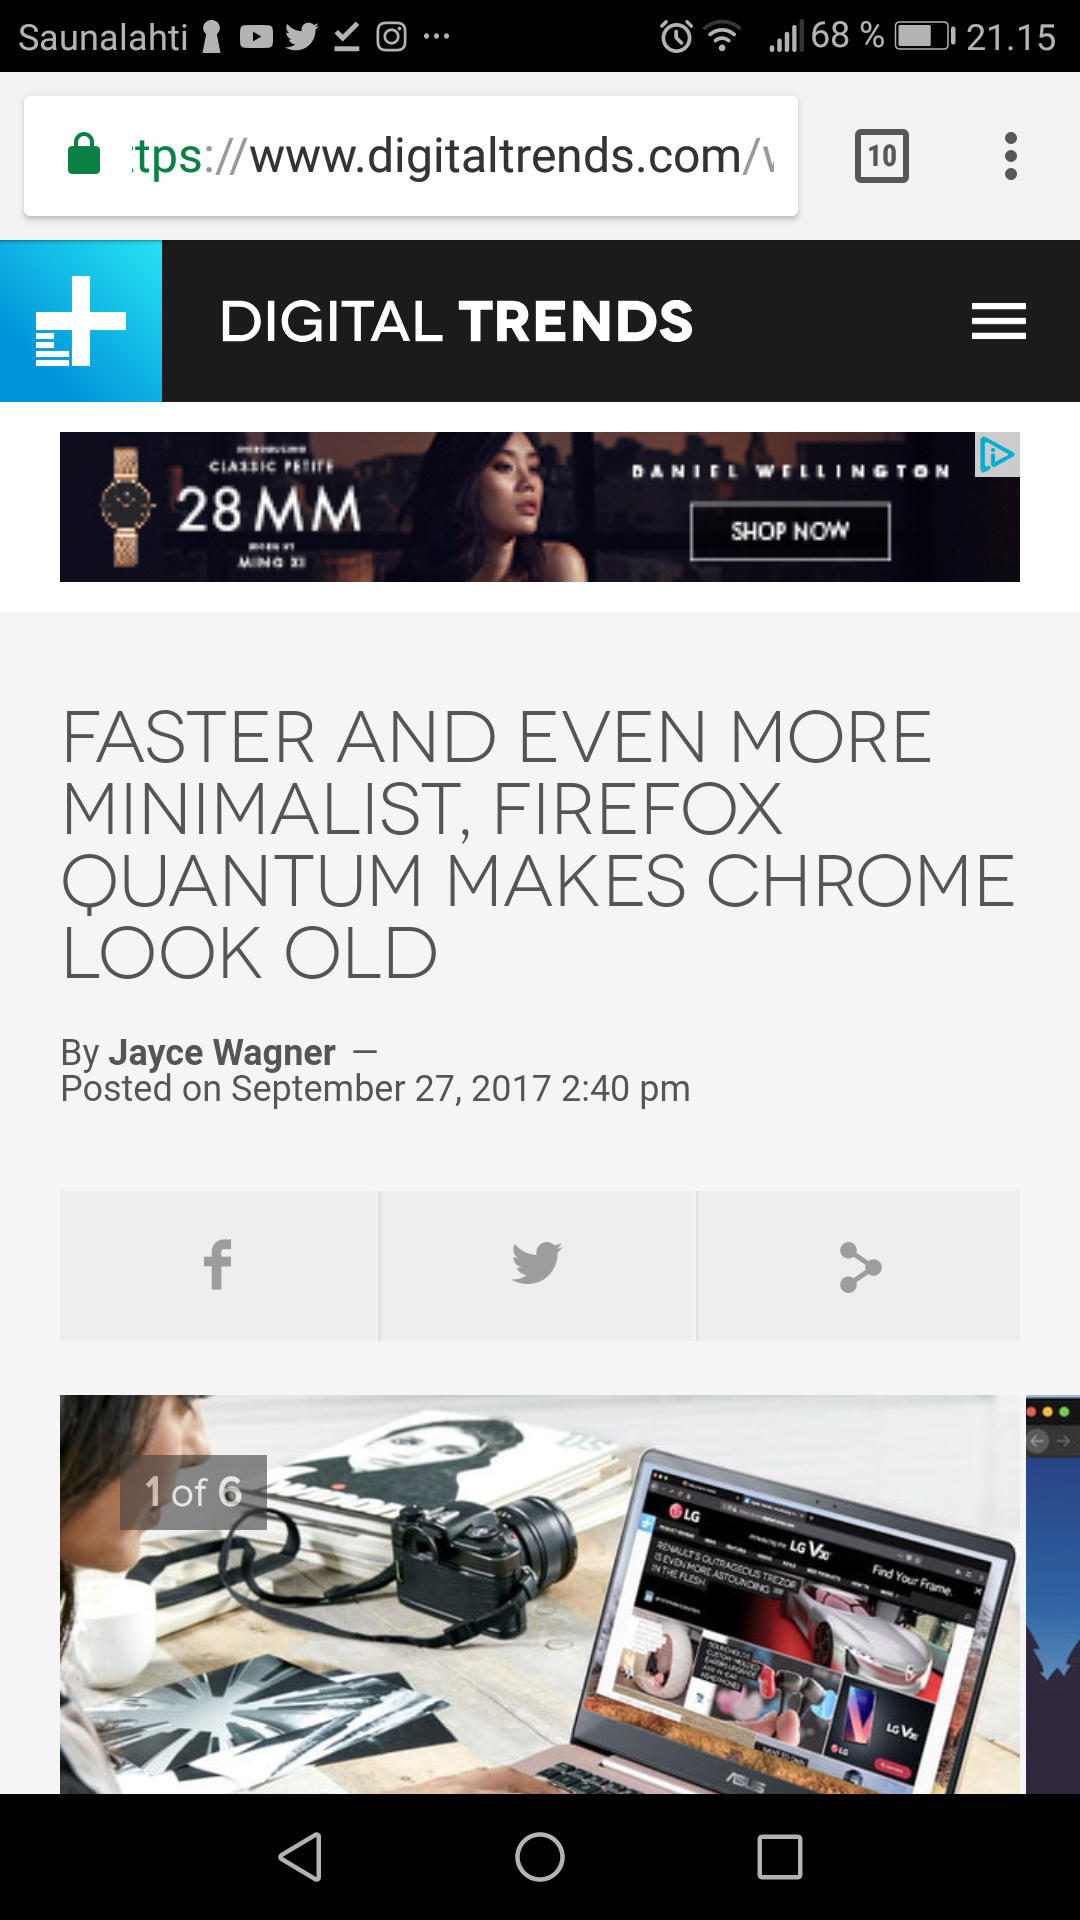
Task: Open author Jayce Wagner's page
Action: 222,1052
